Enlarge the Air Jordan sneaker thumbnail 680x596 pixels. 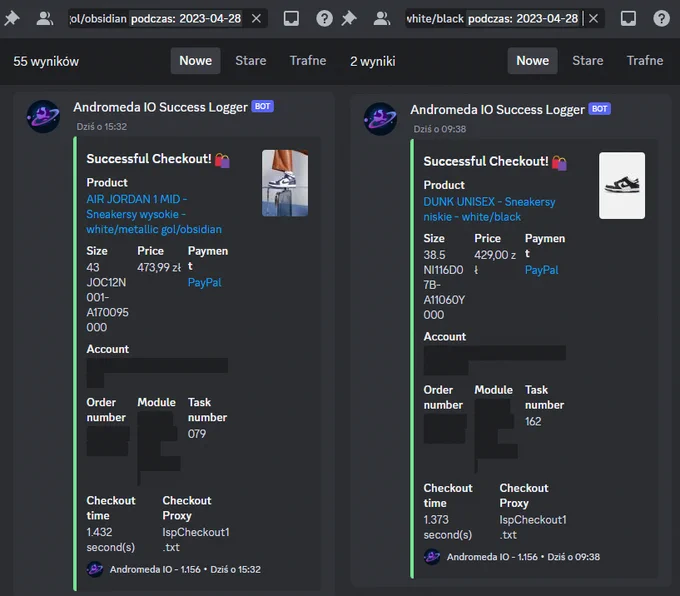coord(285,183)
